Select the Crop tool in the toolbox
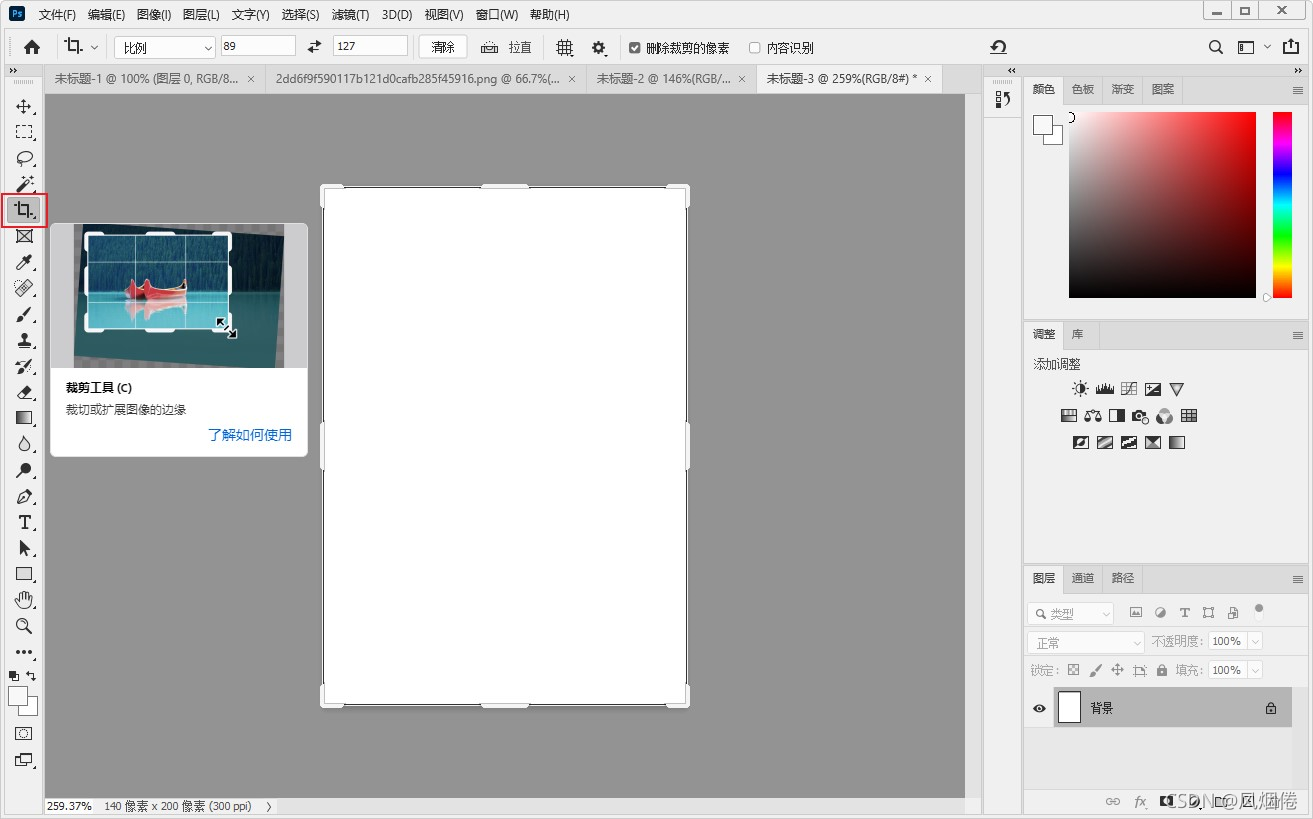Viewport: 1313px width, 819px height. 24,210
